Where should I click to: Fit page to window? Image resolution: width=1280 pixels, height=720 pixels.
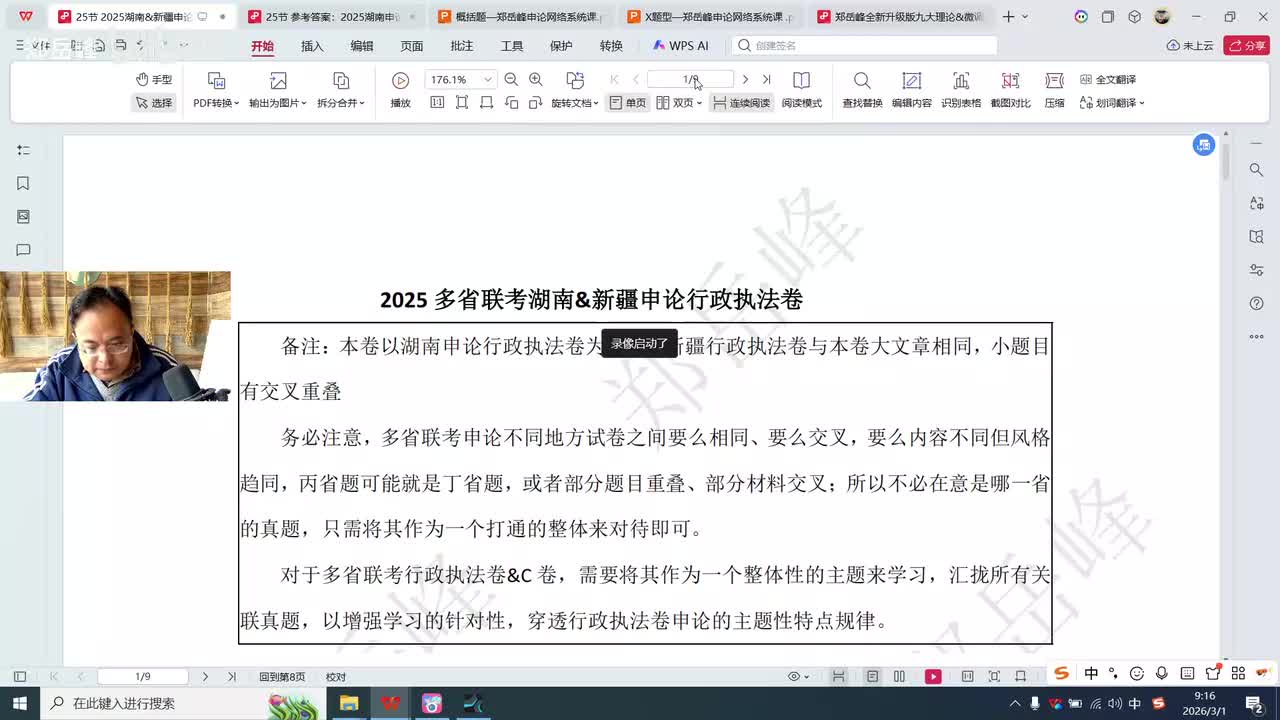[x=462, y=102]
